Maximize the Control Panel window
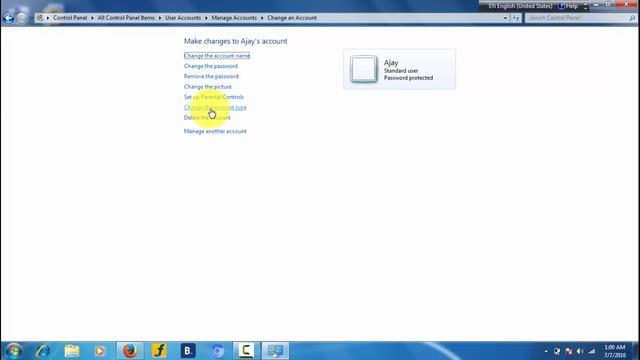Image resolution: width=640 pixels, height=360 pixels. pos(608,4)
